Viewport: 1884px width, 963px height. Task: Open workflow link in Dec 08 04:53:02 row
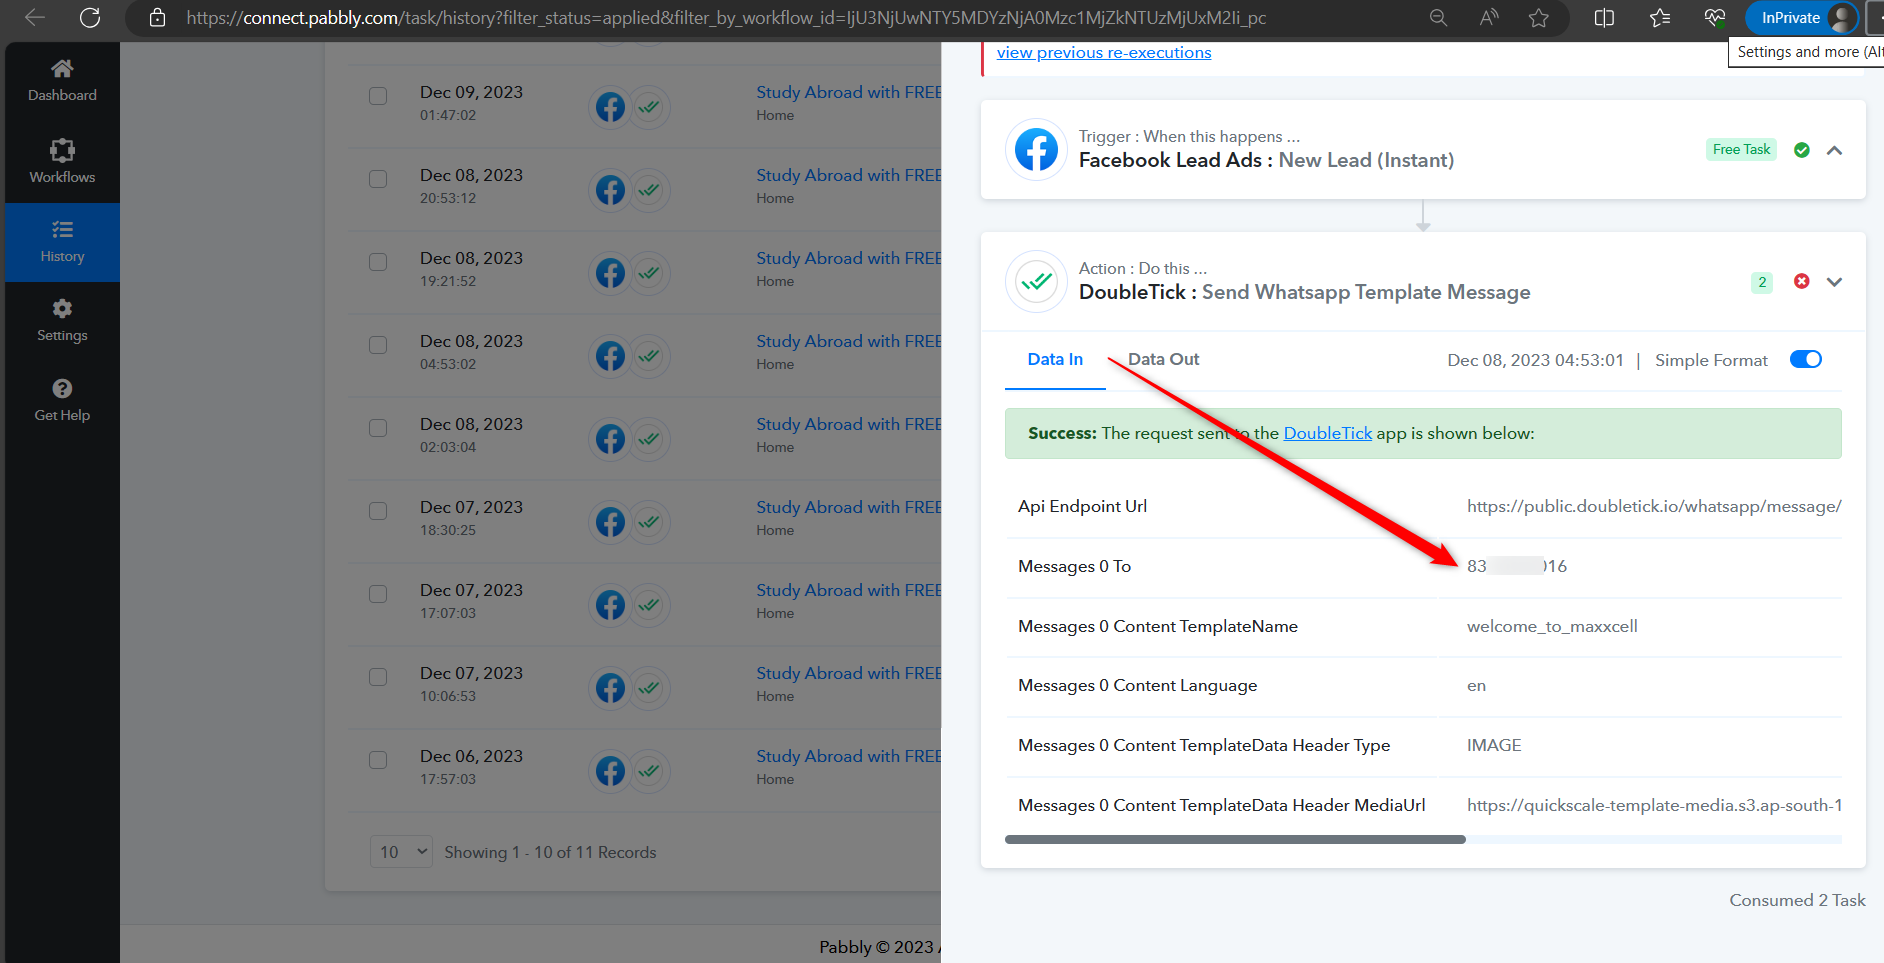[x=849, y=341]
